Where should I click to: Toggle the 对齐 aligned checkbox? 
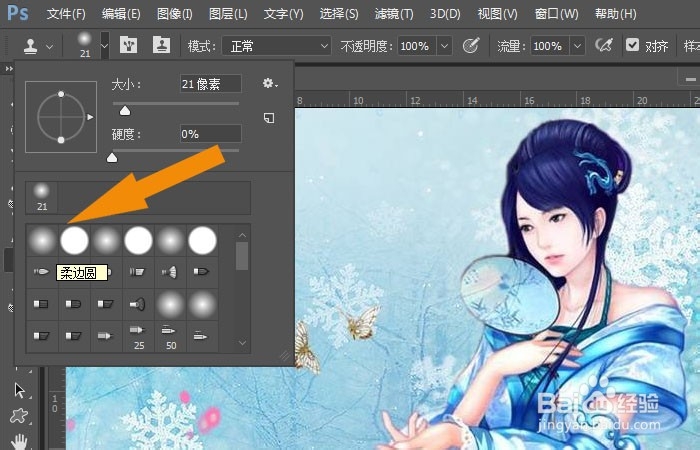[632, 45]
